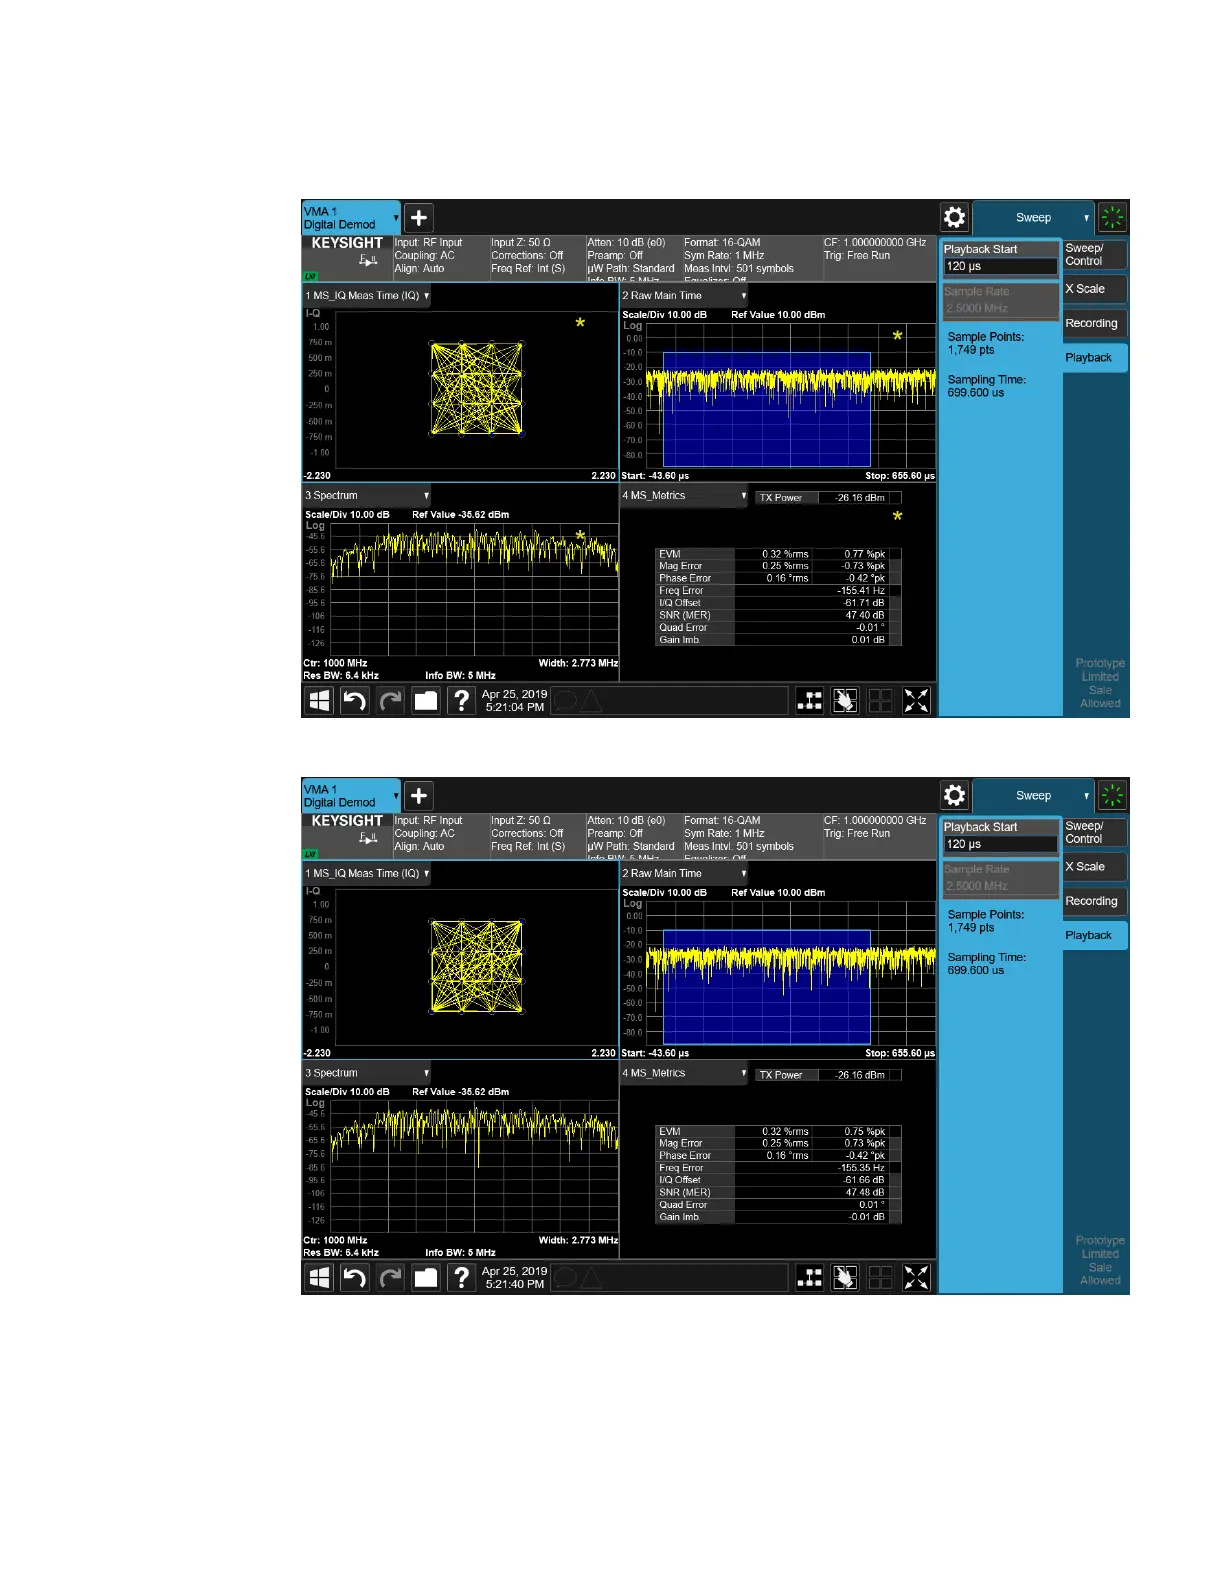Select VMA 1 Digital Demod tab, bottom screenshot
The height and width of the screenshot is (1584, 1224).
pyautogui.click(x=350, y=796)
